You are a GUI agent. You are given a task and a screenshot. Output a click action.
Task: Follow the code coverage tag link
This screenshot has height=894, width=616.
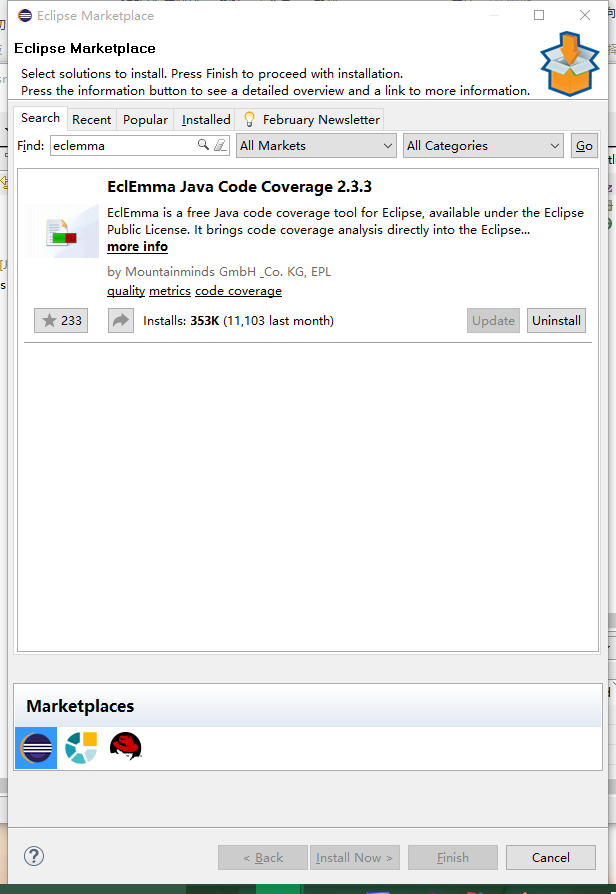tap(238, 291)
